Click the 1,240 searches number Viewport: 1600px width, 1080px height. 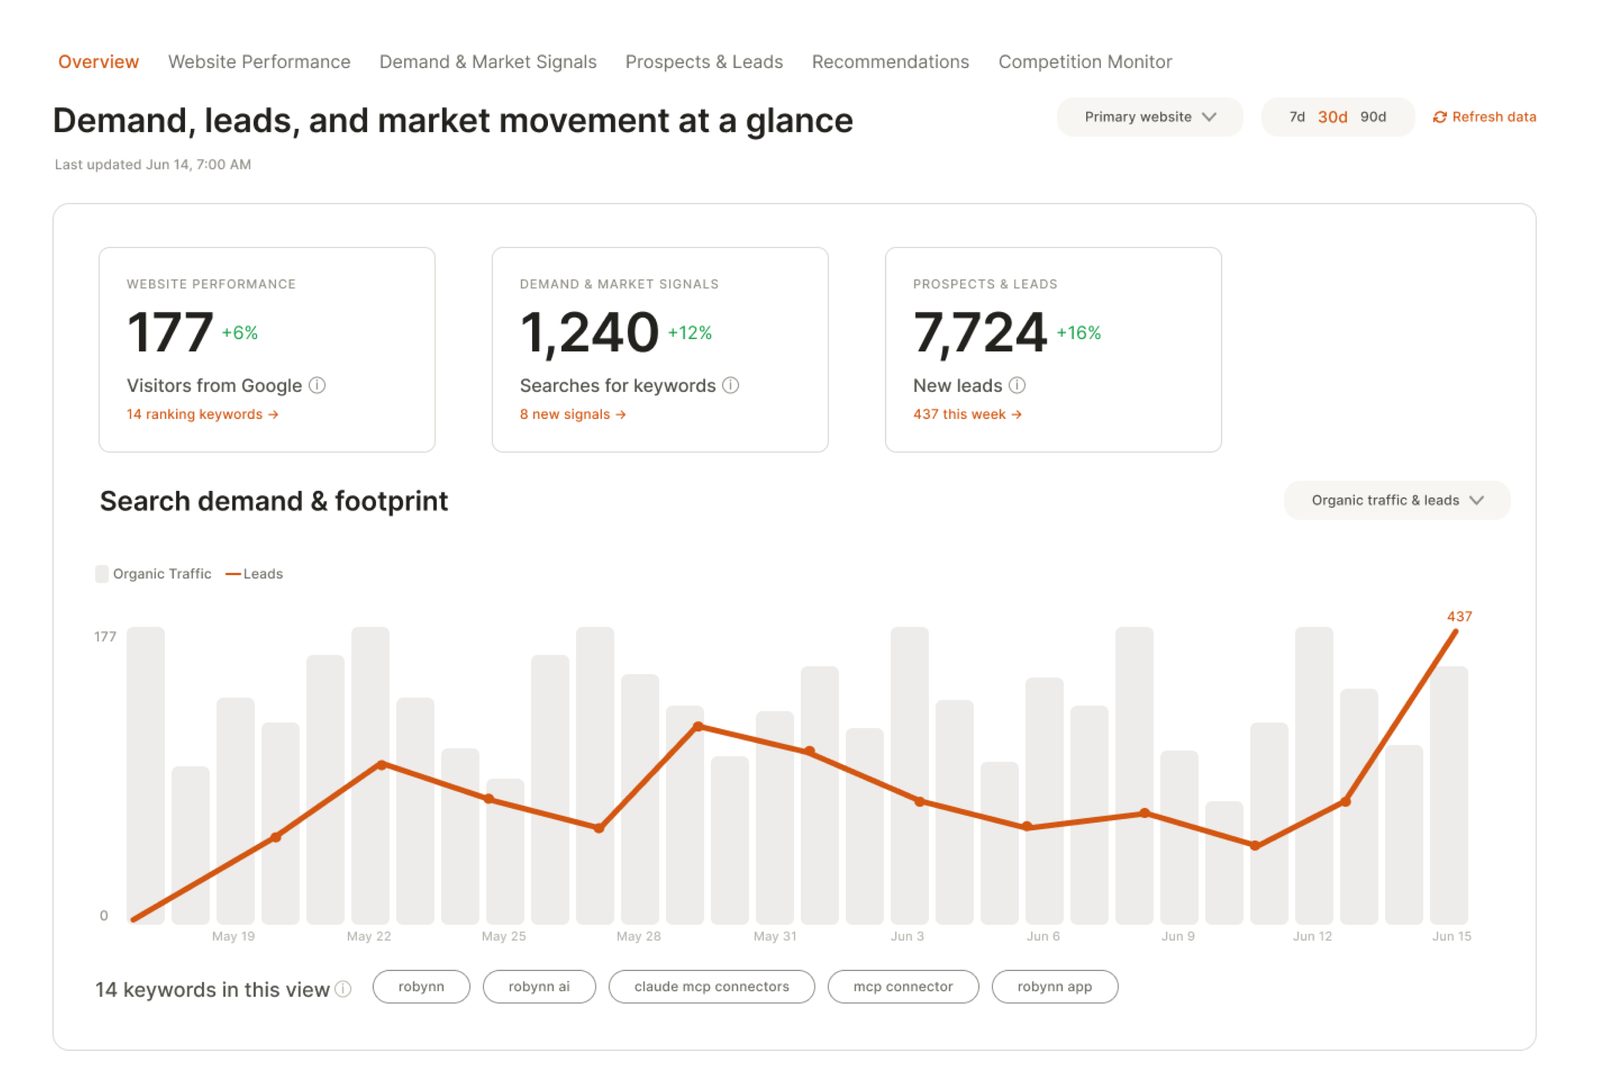tap(589, 333)
